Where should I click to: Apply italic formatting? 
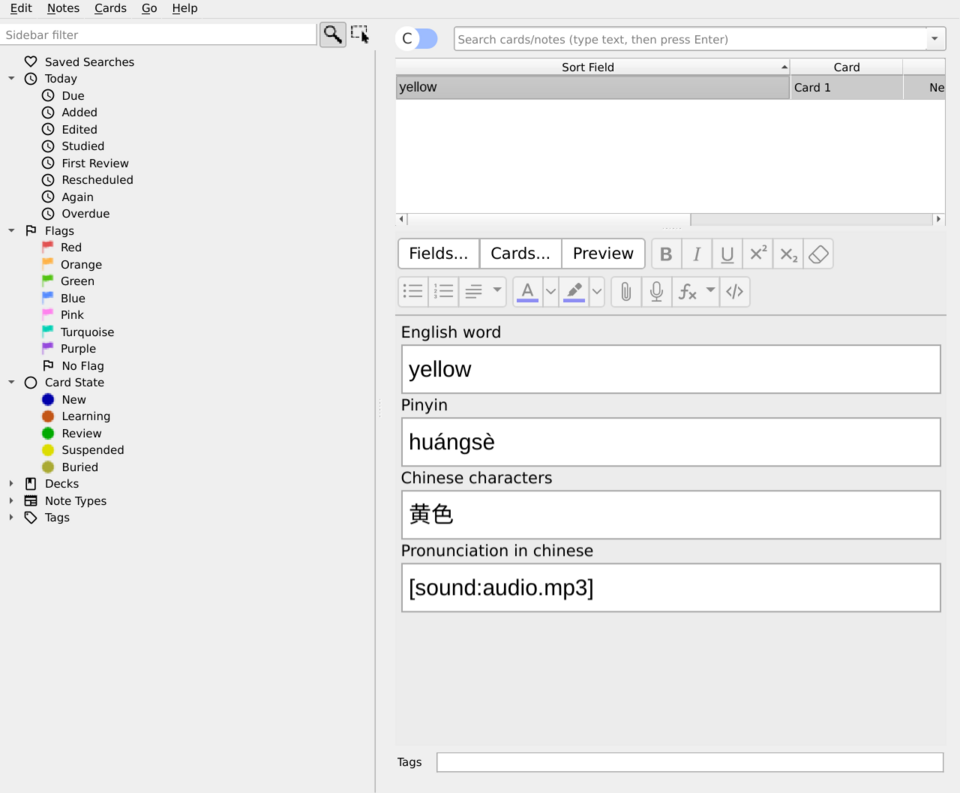(696, 253)
